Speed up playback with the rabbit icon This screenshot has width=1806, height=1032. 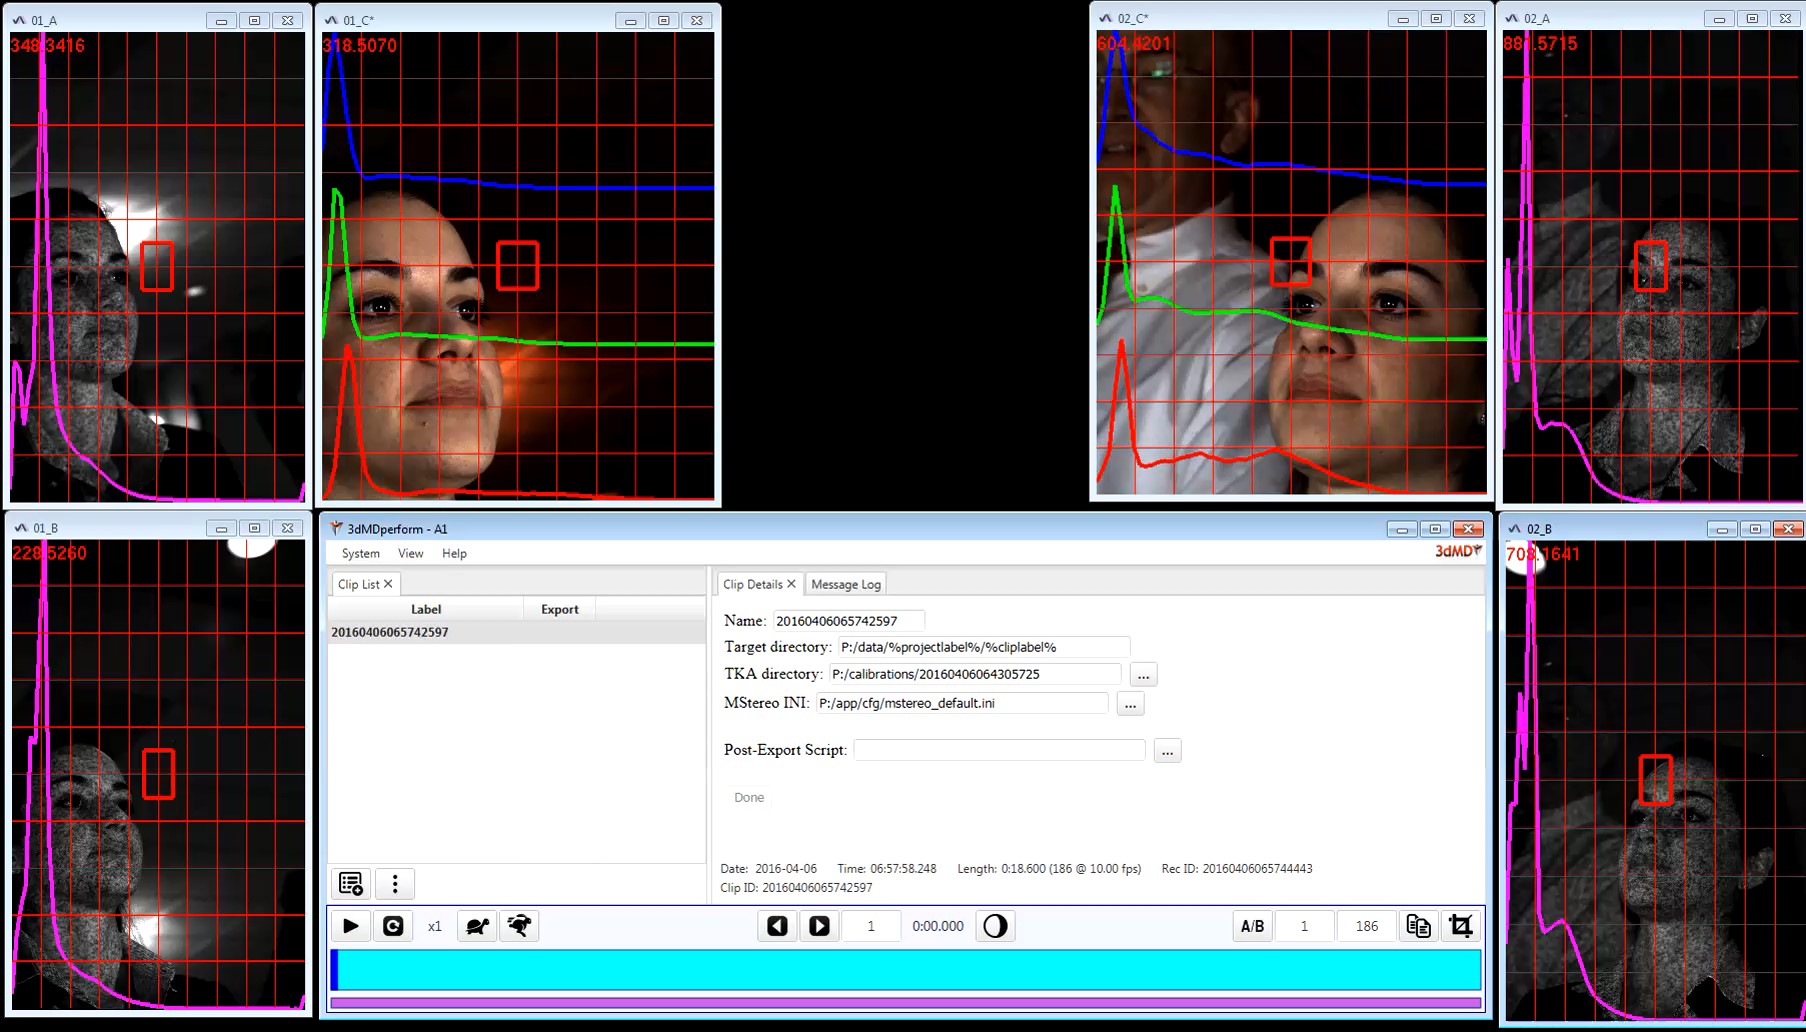tap(519, 926)
